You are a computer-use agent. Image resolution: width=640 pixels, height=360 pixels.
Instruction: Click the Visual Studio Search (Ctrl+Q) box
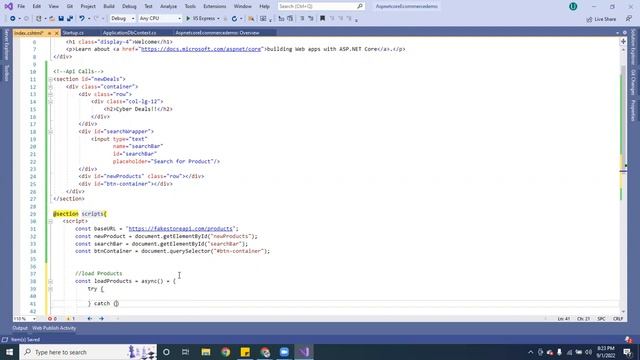321,7
